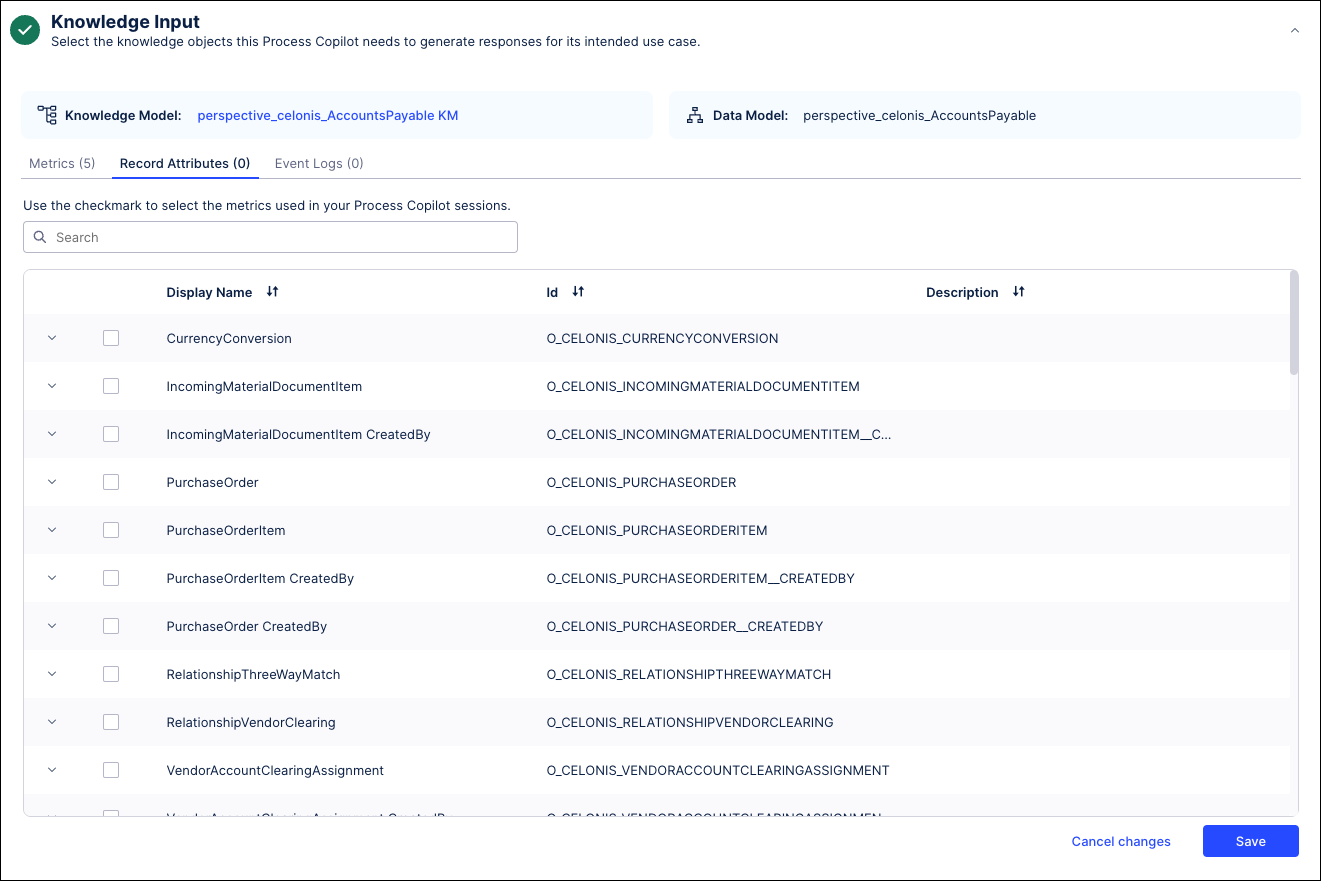1321x881 pixels.
Task: Expand RelationshipVendorClearing row
Action: pos(52,722)
